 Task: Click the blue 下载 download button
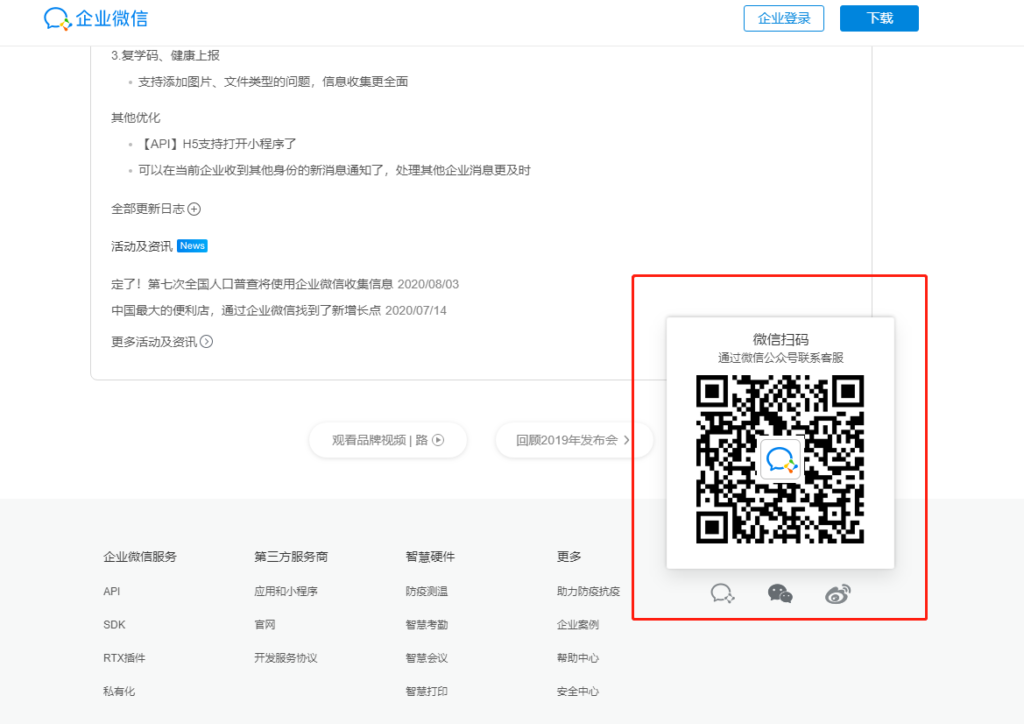[879, 18]
